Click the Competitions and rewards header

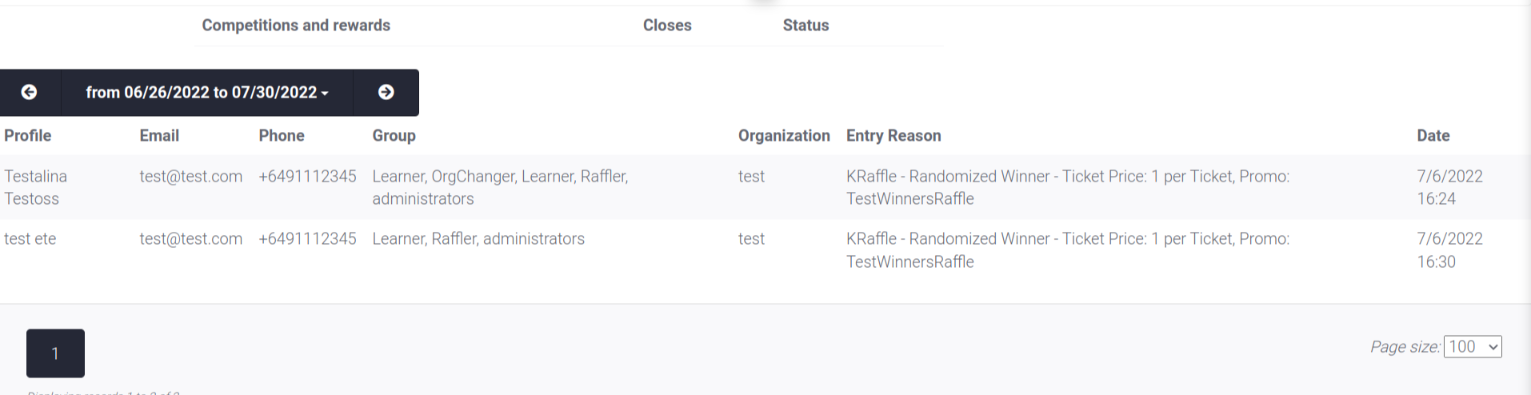tap(296, 25)
